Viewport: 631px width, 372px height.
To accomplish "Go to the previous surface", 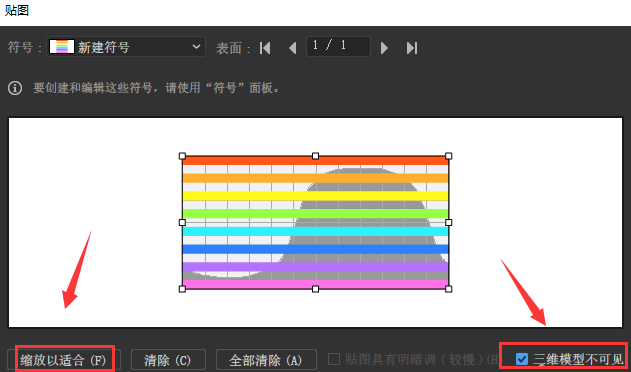I will (293, 48).
